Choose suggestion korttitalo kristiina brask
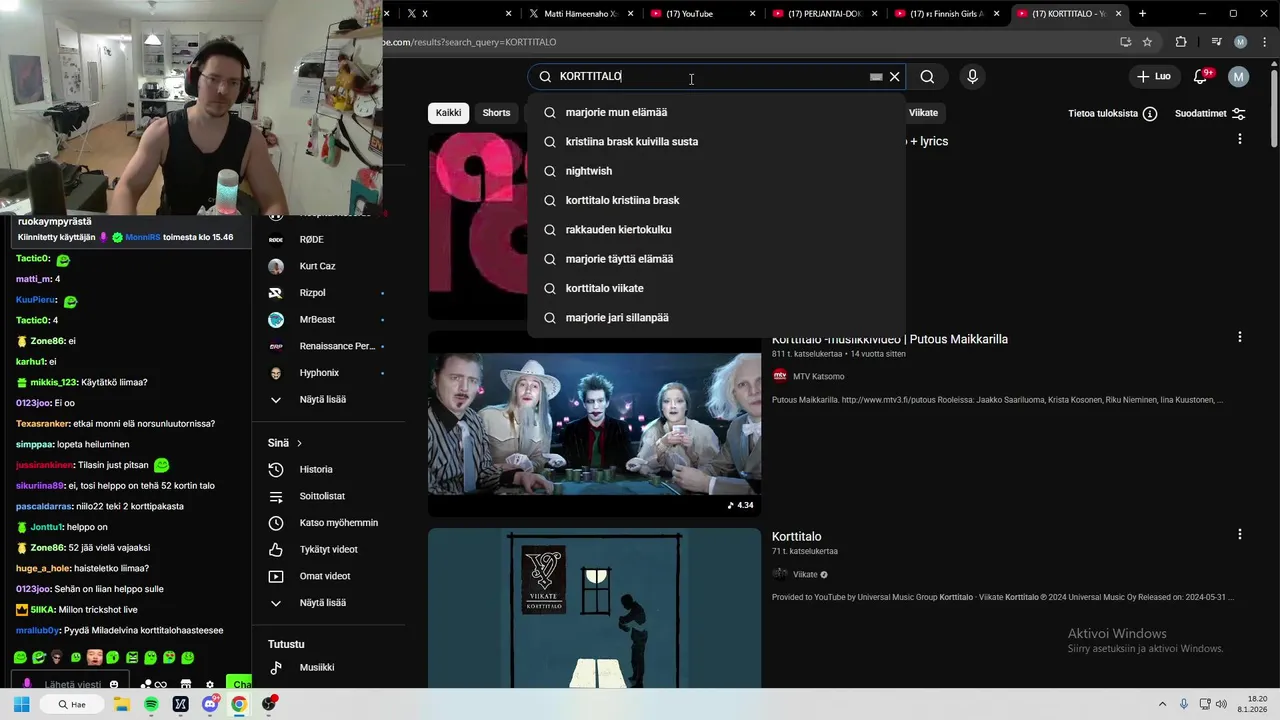This screenshot has height=720, width=1280. click(x=716, y=200)
